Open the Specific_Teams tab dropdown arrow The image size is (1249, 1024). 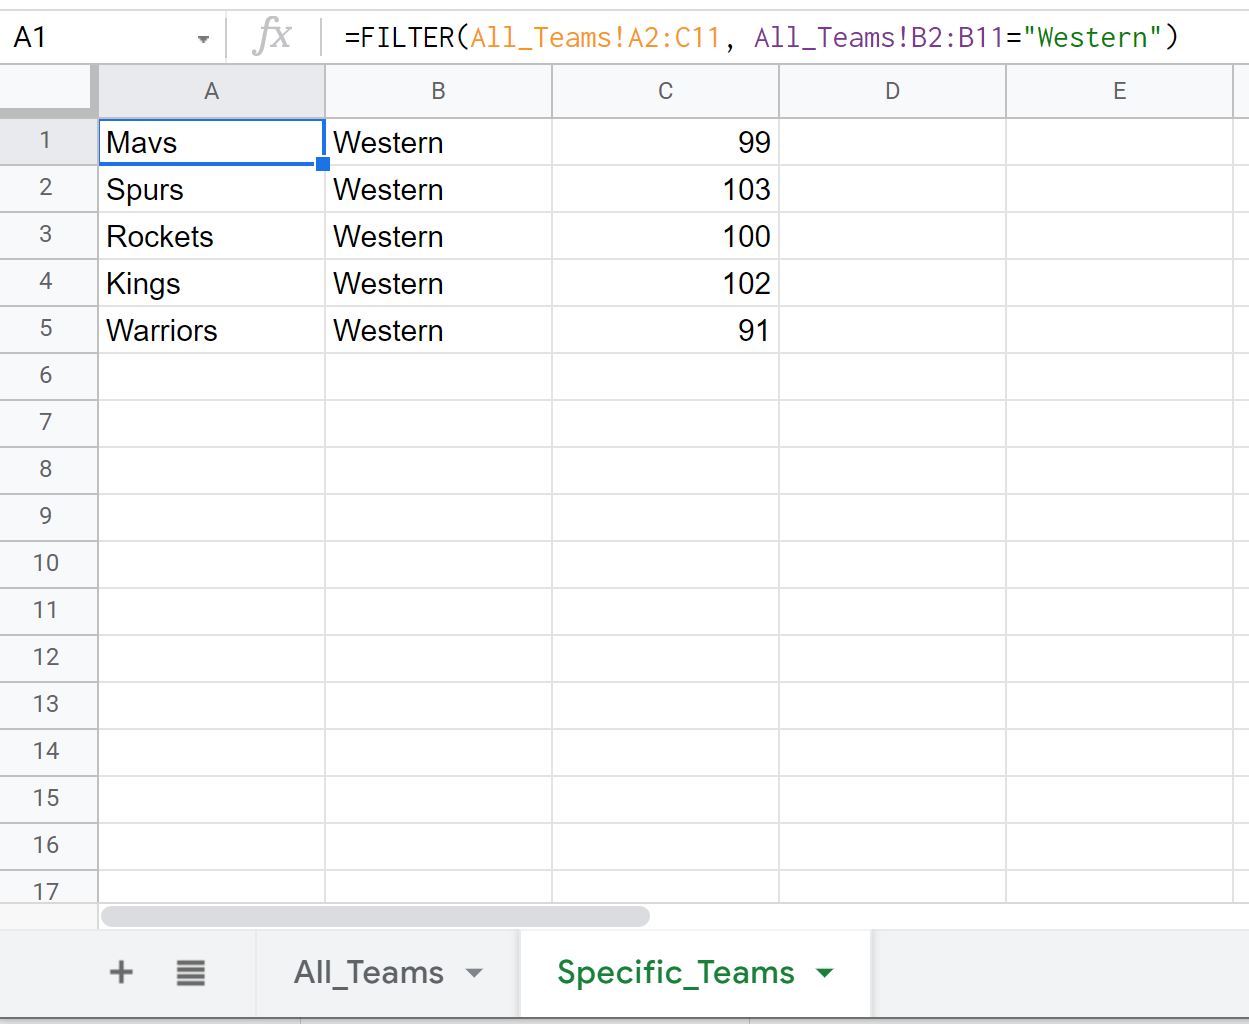click(825, 973)
